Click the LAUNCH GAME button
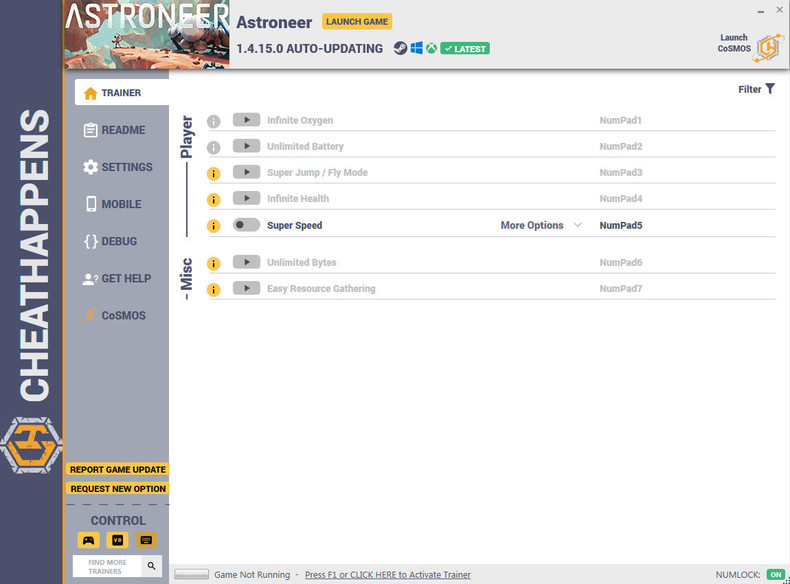 click(357, 22)
